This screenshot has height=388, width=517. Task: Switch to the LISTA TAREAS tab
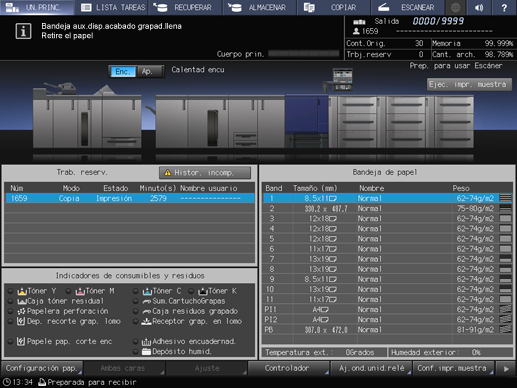tap(112, 7)
